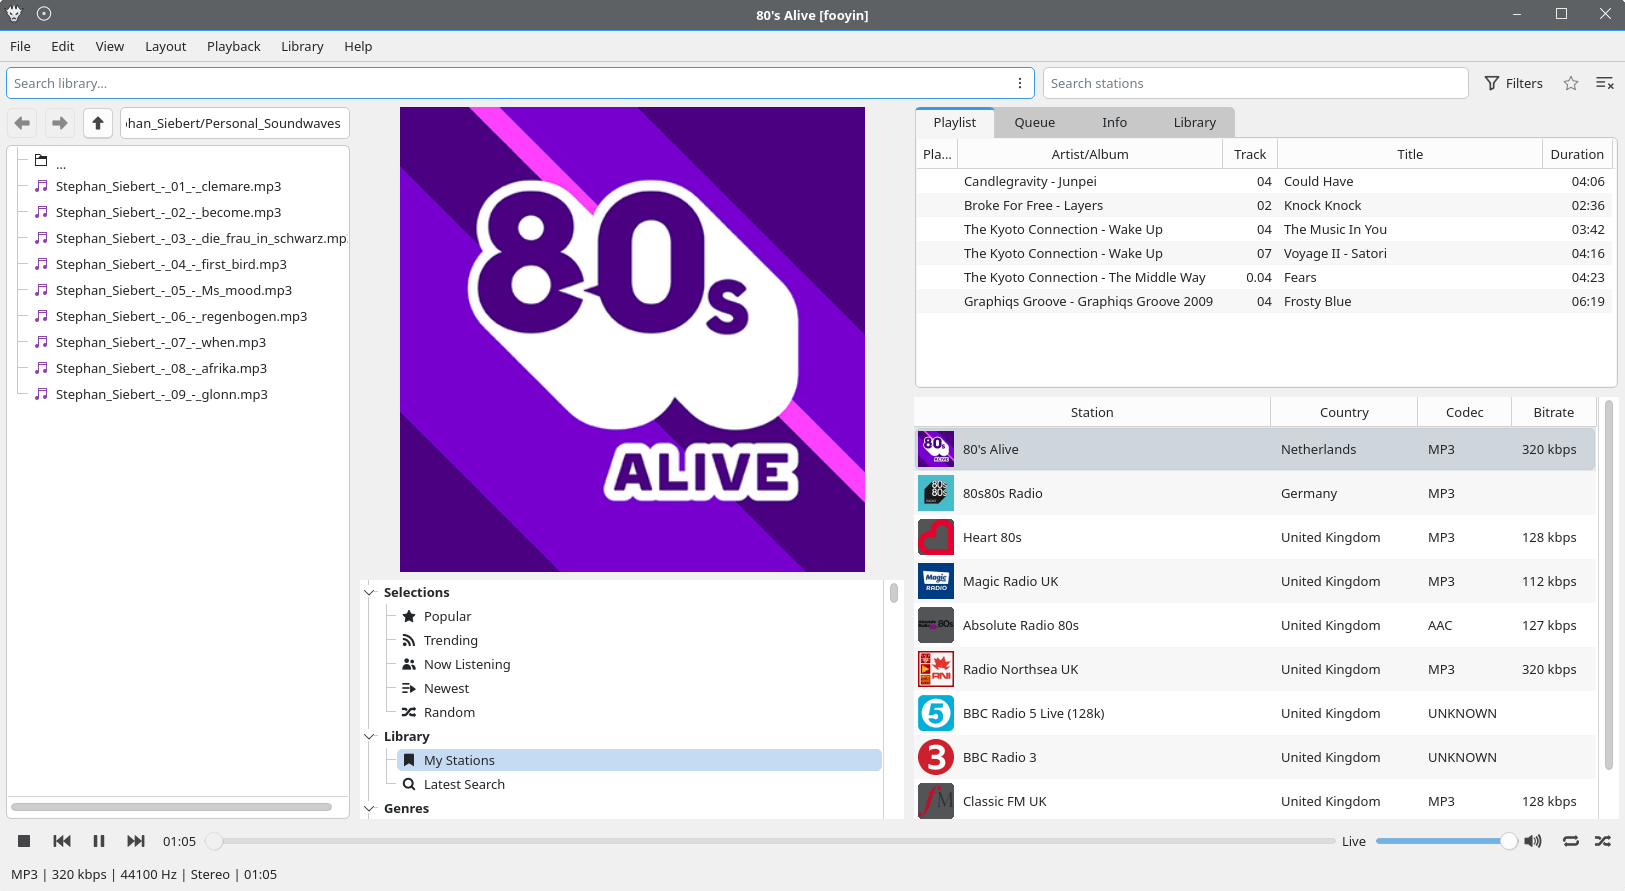Select the Popular selection with star icon
The width and height of the screenshot is (1625, 891).
[447, 616]
